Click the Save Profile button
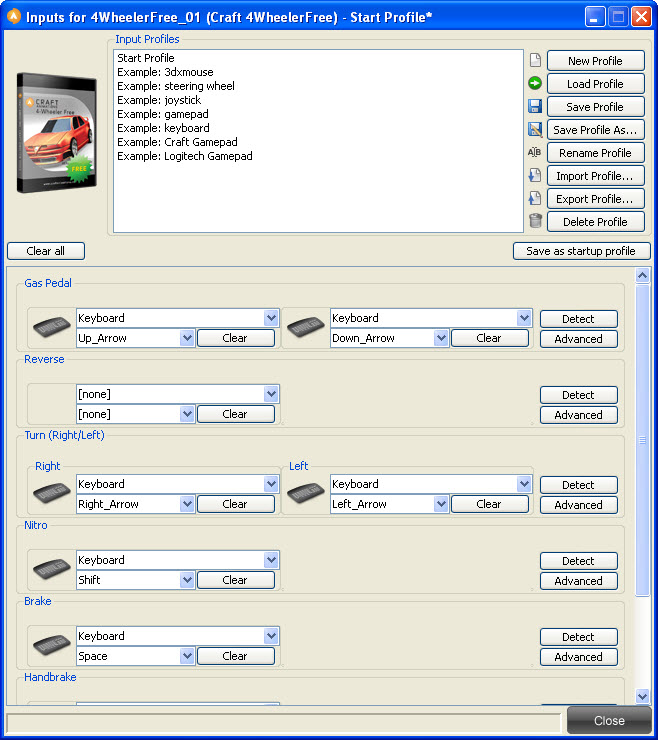 (x=596, y=107)
